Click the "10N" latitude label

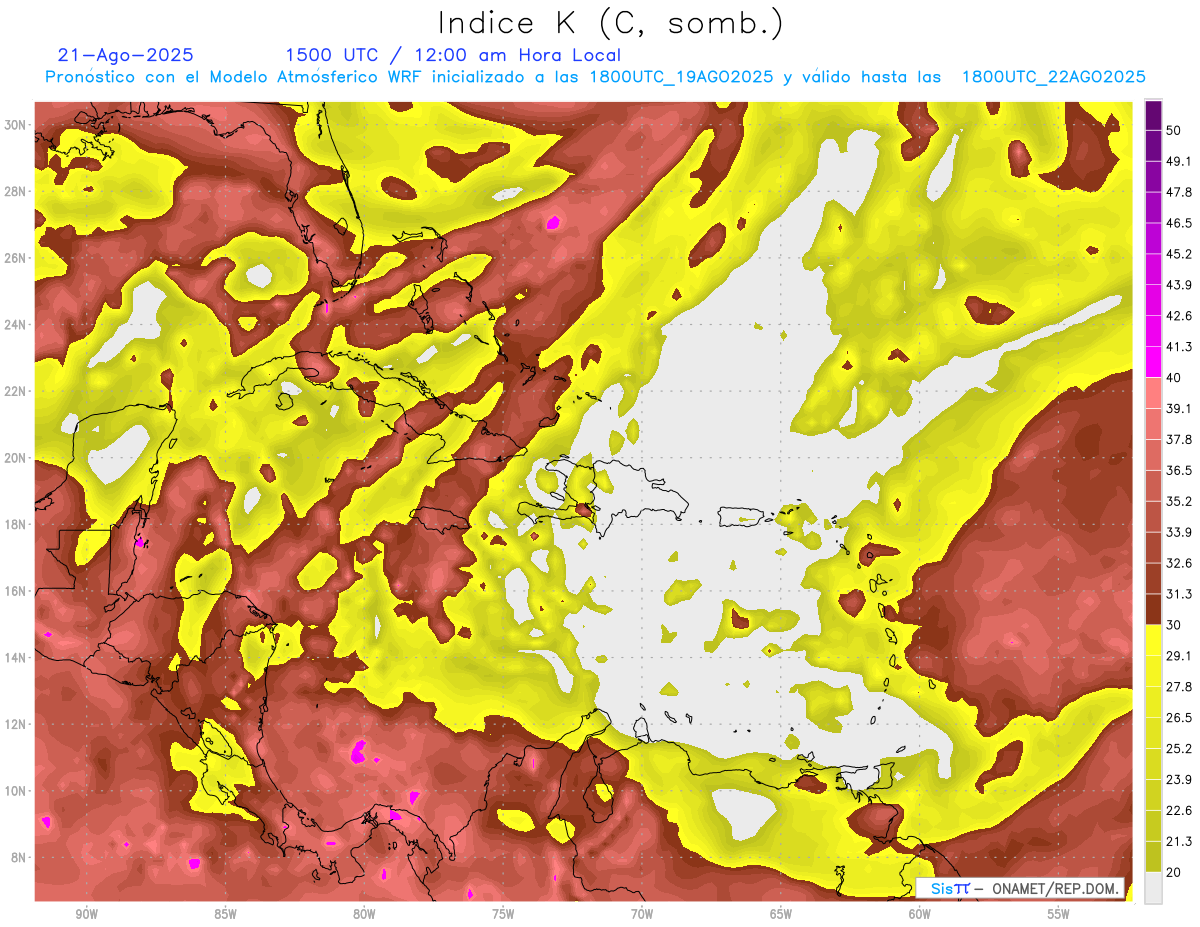[15, 791]
